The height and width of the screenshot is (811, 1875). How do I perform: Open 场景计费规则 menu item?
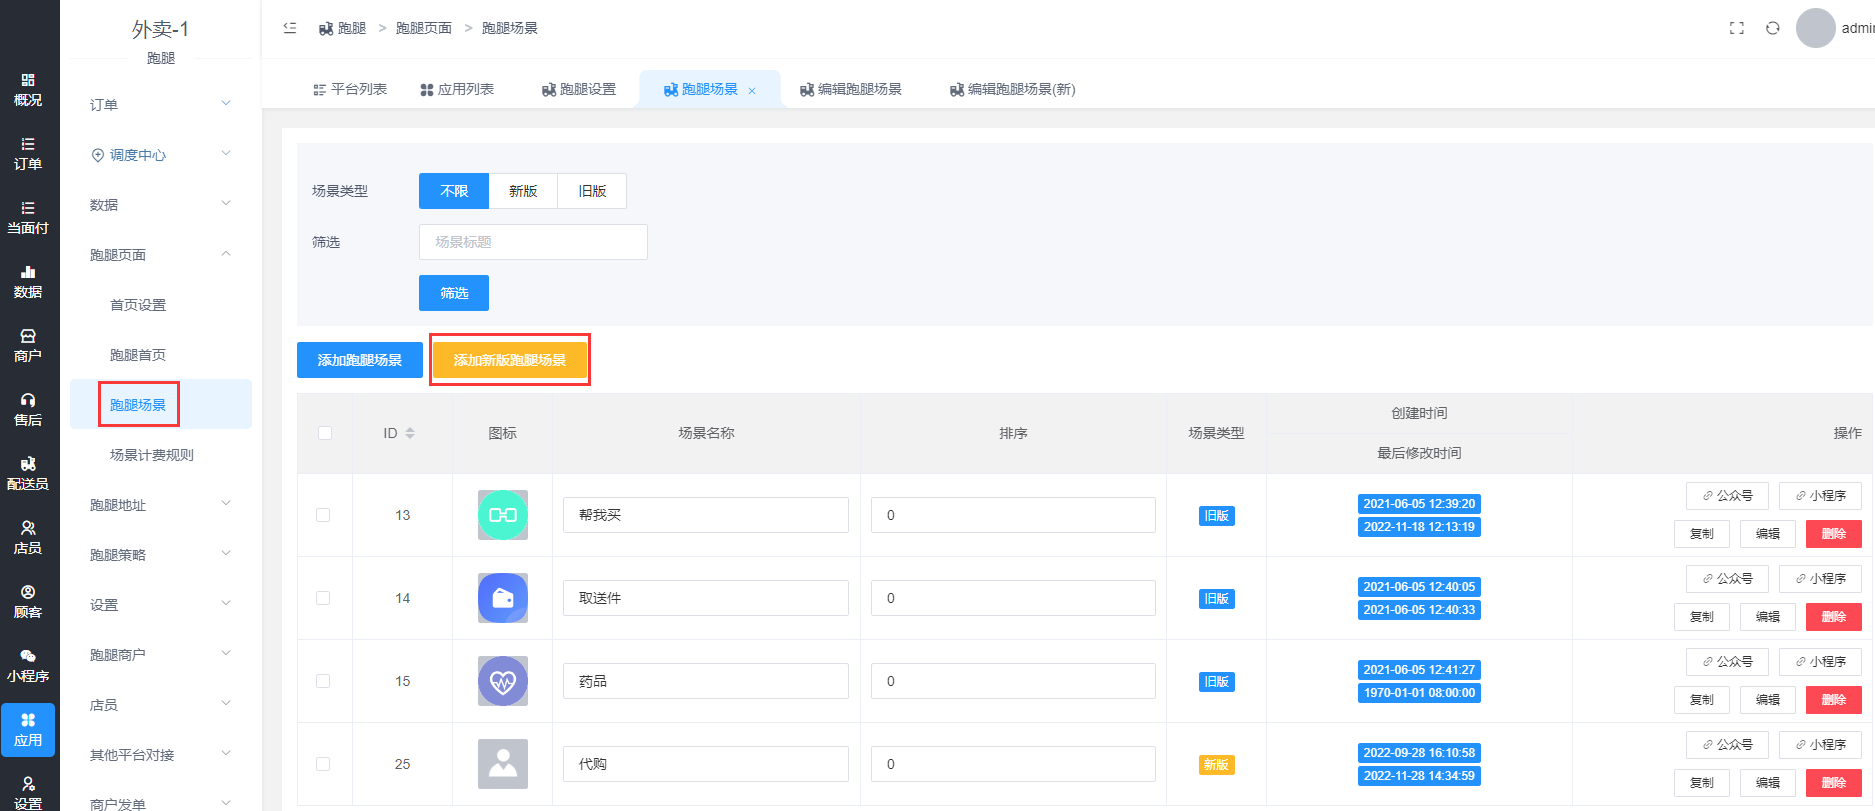[x=152, y=455]
